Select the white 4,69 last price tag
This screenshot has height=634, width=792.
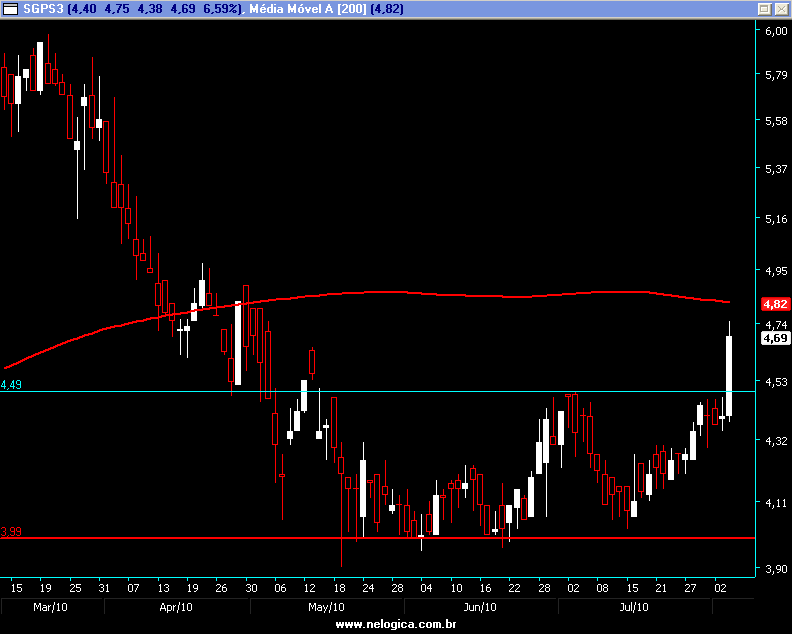point(775,338)
